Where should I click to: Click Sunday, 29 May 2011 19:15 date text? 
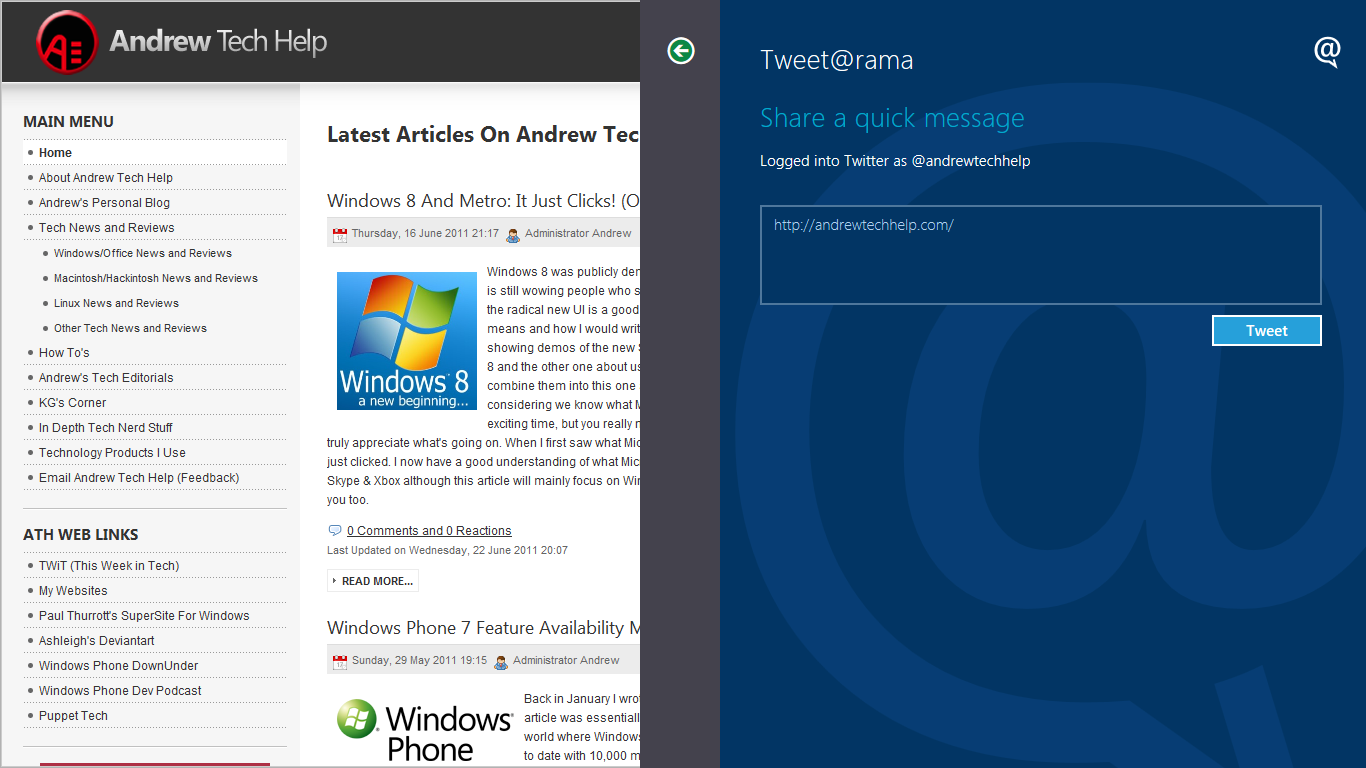coord(419,661)
